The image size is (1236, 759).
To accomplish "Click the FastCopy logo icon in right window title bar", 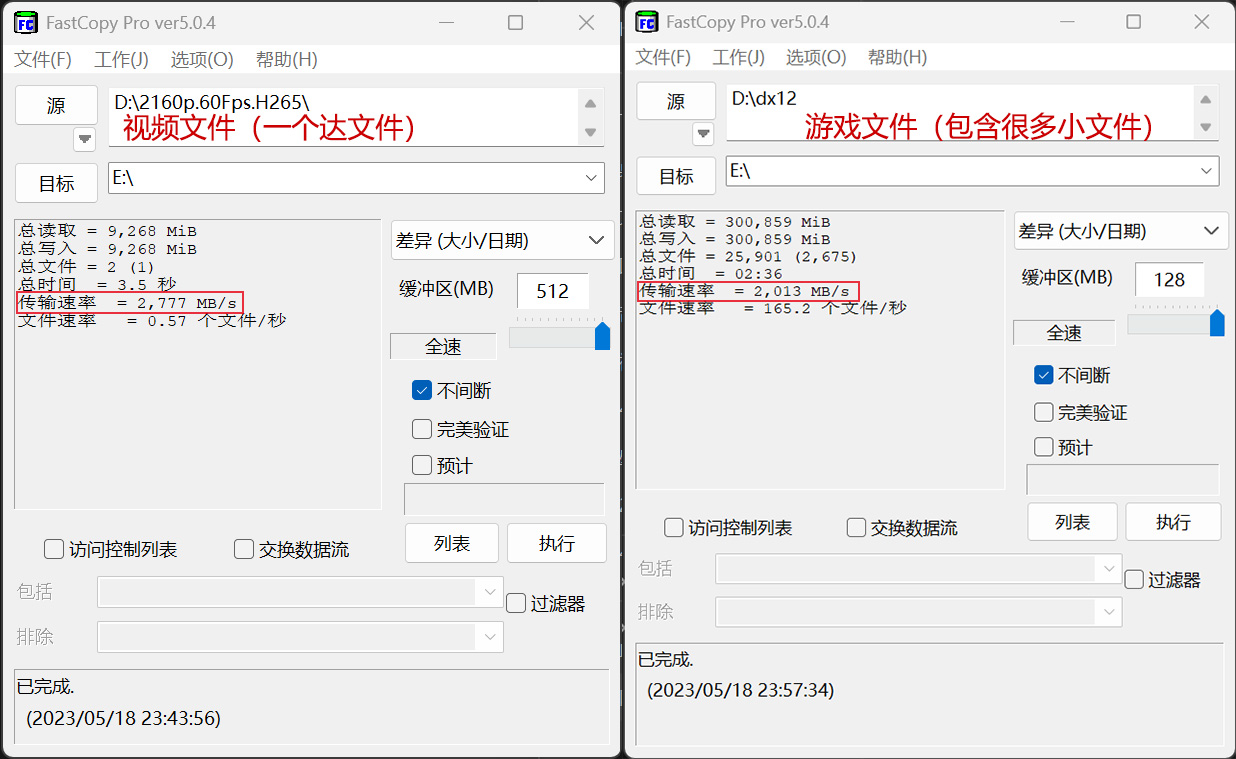I will click(x=645, y=21).
